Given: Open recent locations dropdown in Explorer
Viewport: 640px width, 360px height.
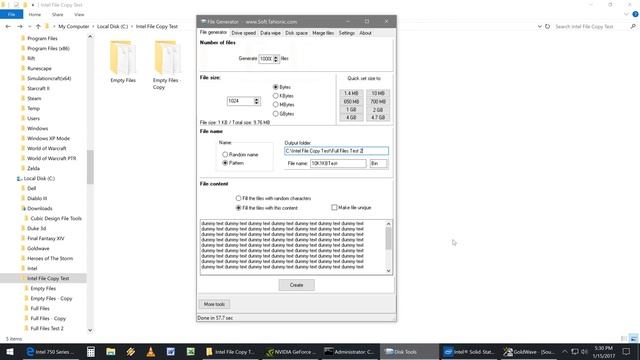Looking at the screenshot, I should click(29, 26).
